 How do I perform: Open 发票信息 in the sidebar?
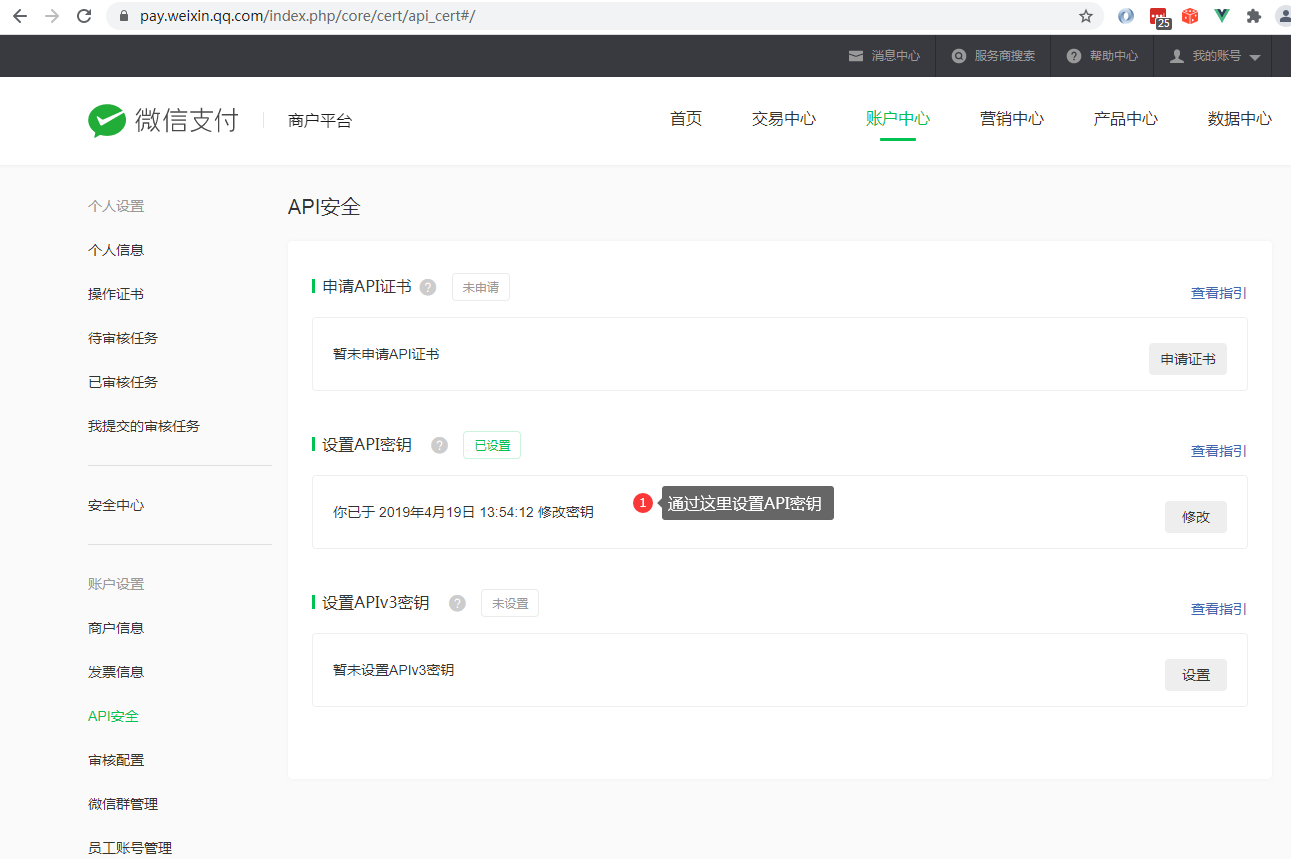point(116,672)
